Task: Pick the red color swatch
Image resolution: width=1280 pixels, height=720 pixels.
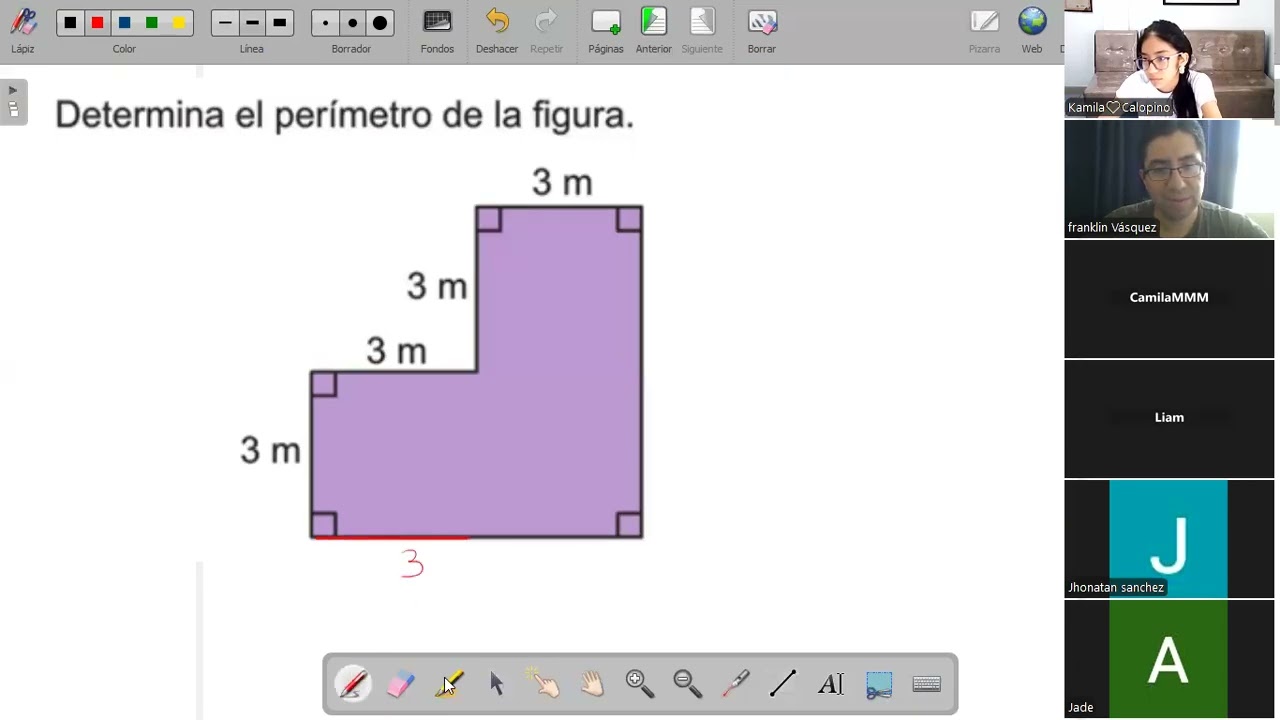Action: click(x=97, y=23)
